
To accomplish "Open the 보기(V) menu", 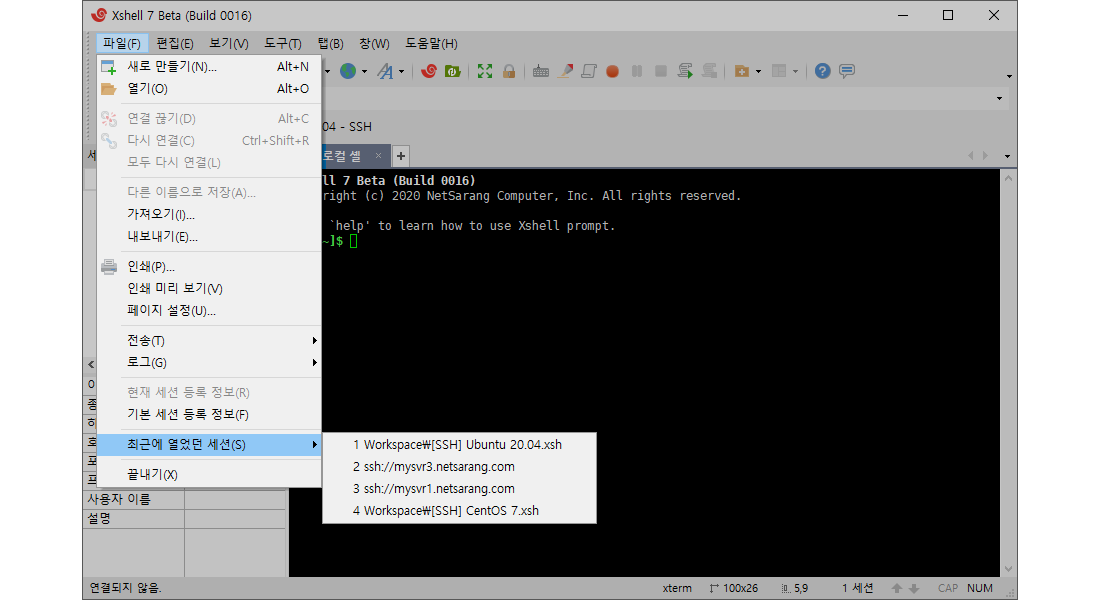I will 229,44.
